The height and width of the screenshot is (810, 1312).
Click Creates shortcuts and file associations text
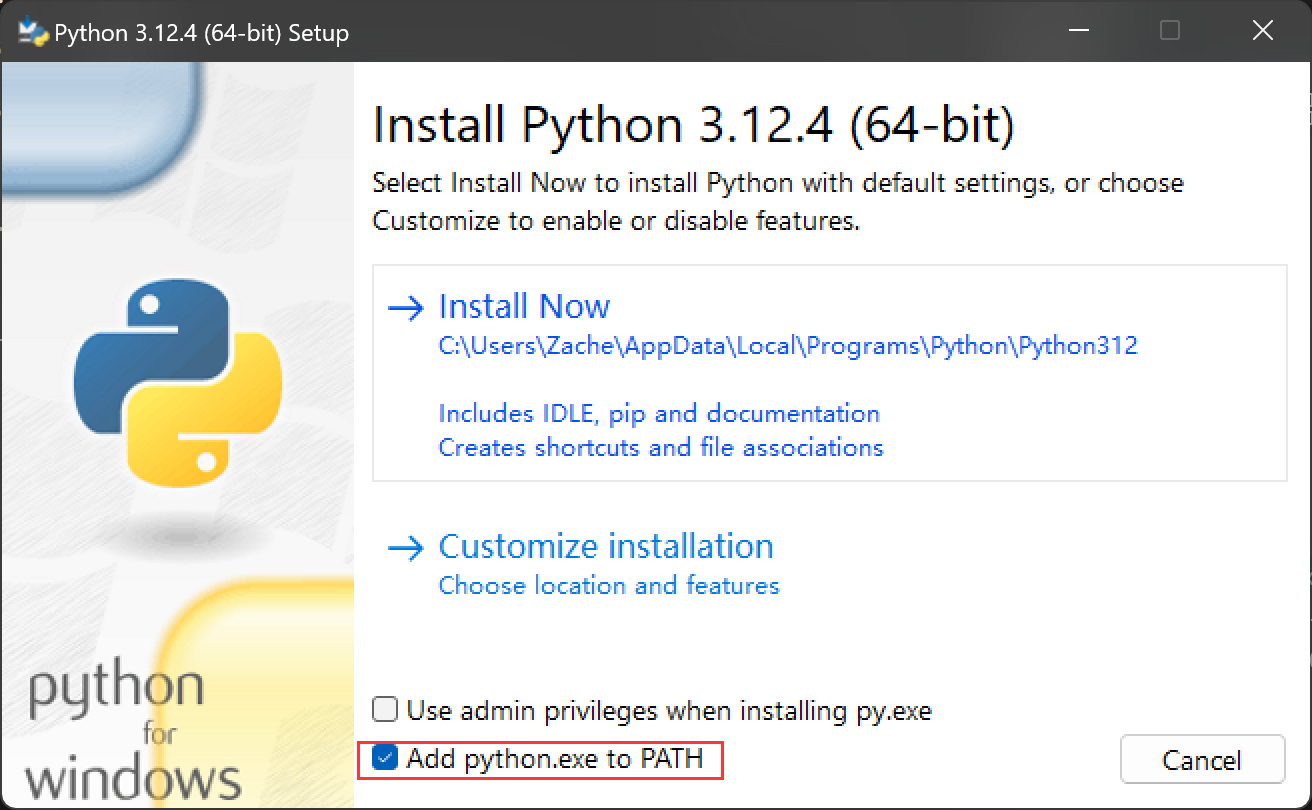(x=660, y=448)
